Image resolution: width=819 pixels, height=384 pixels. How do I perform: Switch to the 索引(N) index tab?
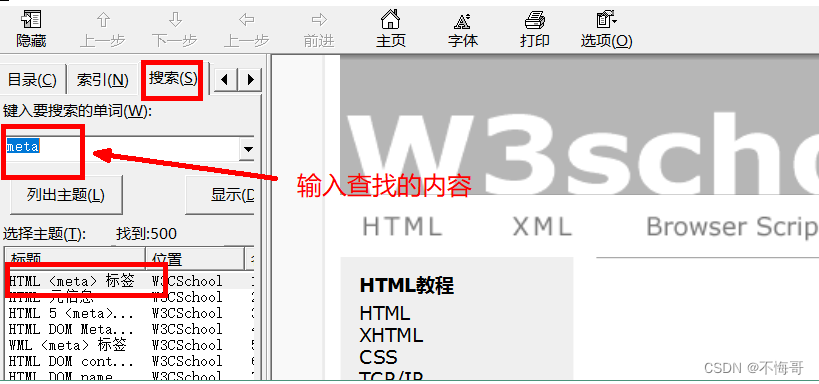tap(102, 80)
